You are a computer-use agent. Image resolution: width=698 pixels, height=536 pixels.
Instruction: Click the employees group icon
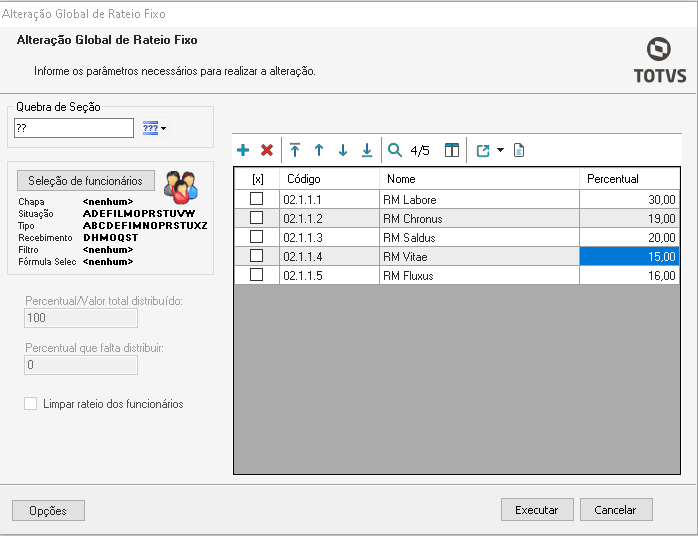click(181, 186)
